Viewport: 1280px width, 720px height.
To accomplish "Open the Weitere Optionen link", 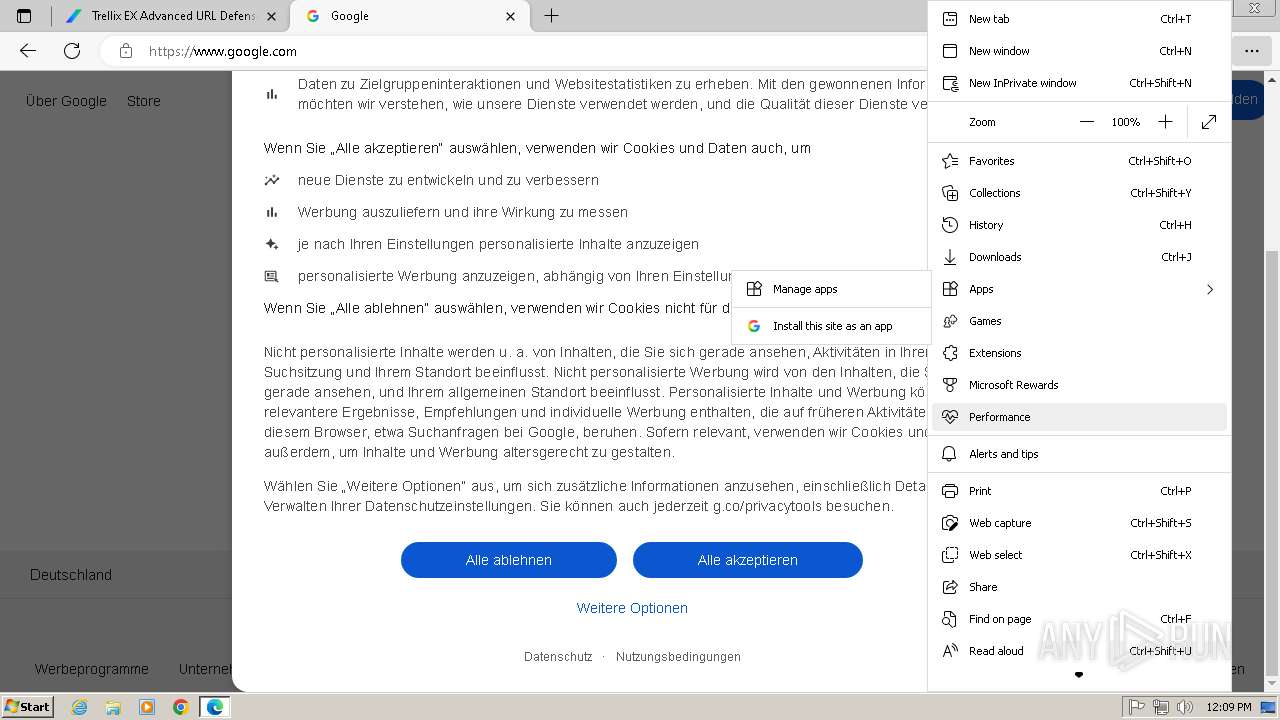I will click(632, 608).
